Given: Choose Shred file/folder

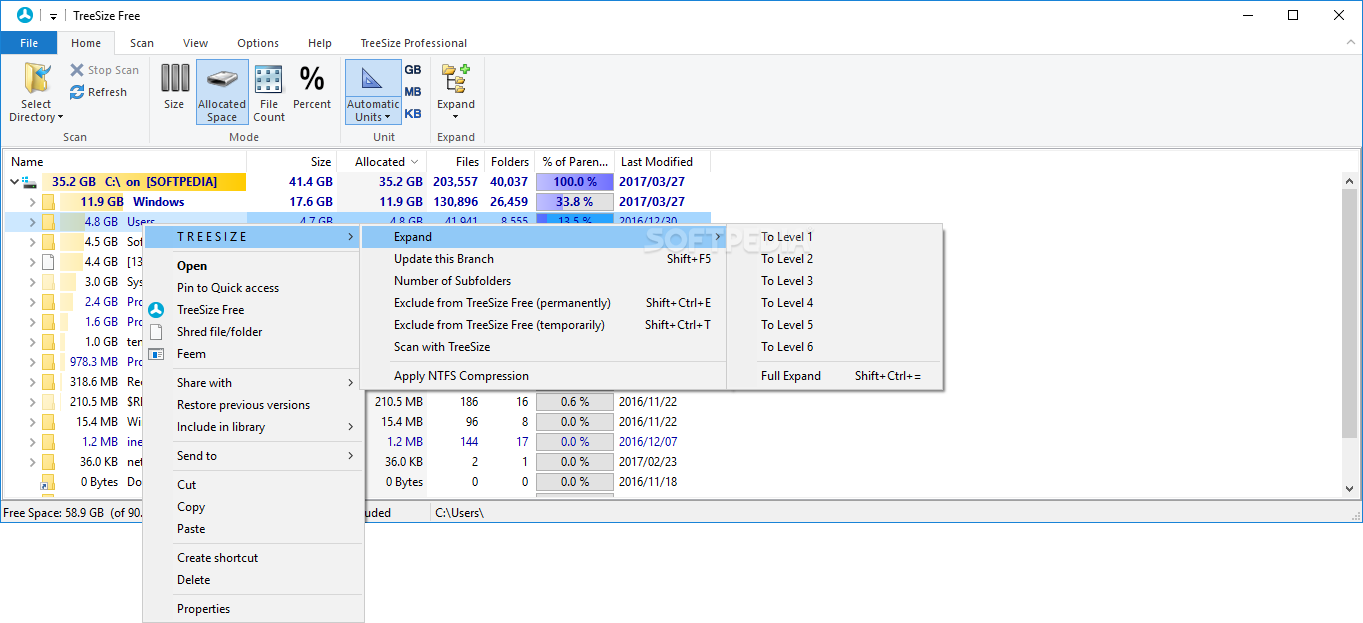Looking at the screenshot, I should pos(252,332).
